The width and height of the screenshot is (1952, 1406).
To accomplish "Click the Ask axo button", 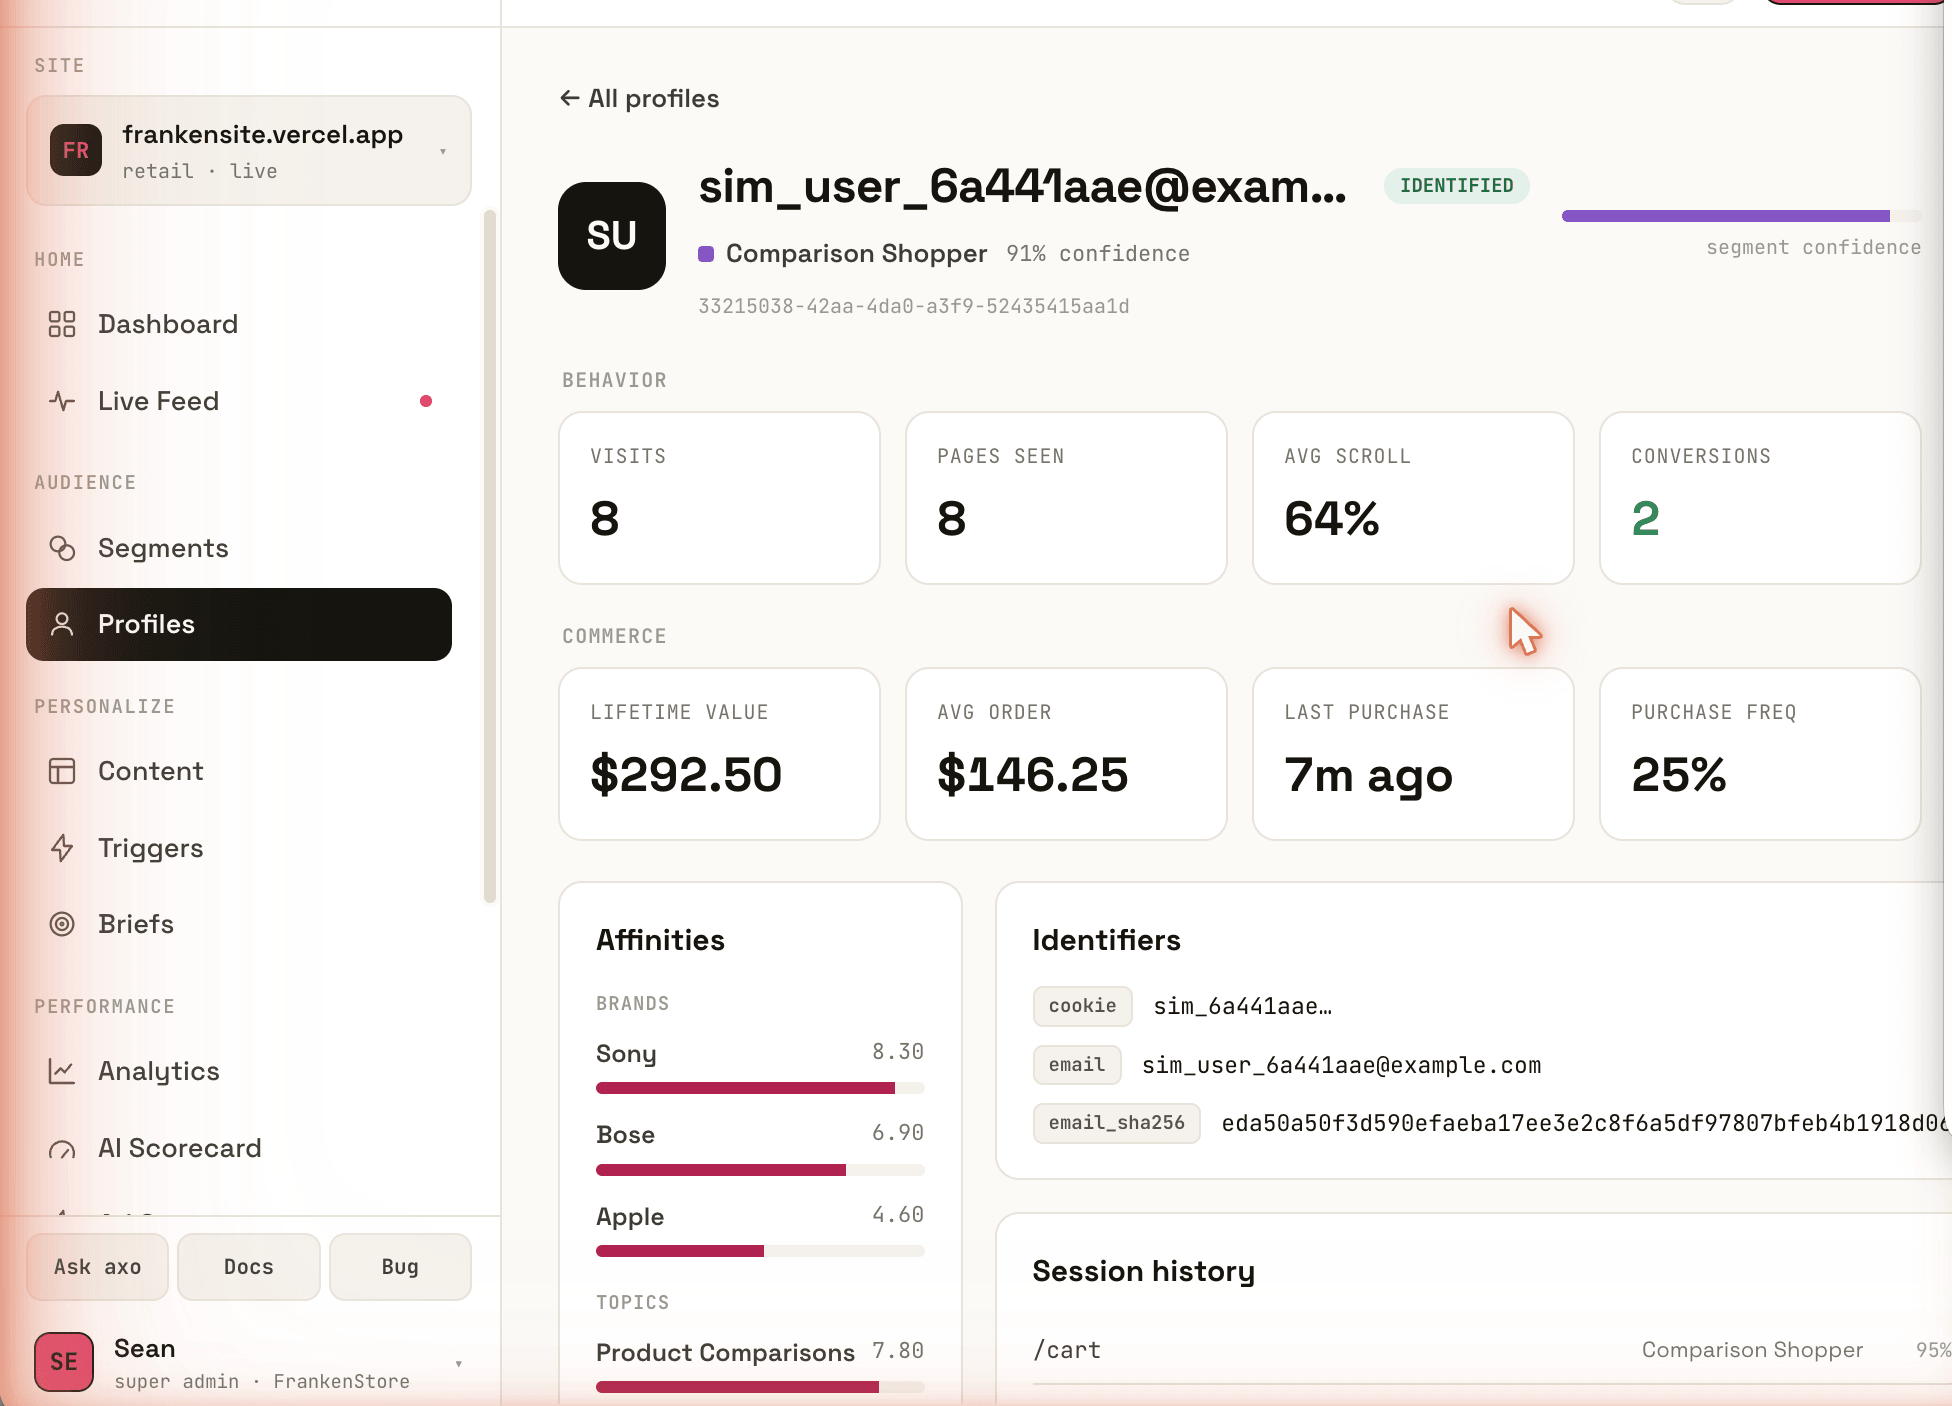I will [98, 1267].
